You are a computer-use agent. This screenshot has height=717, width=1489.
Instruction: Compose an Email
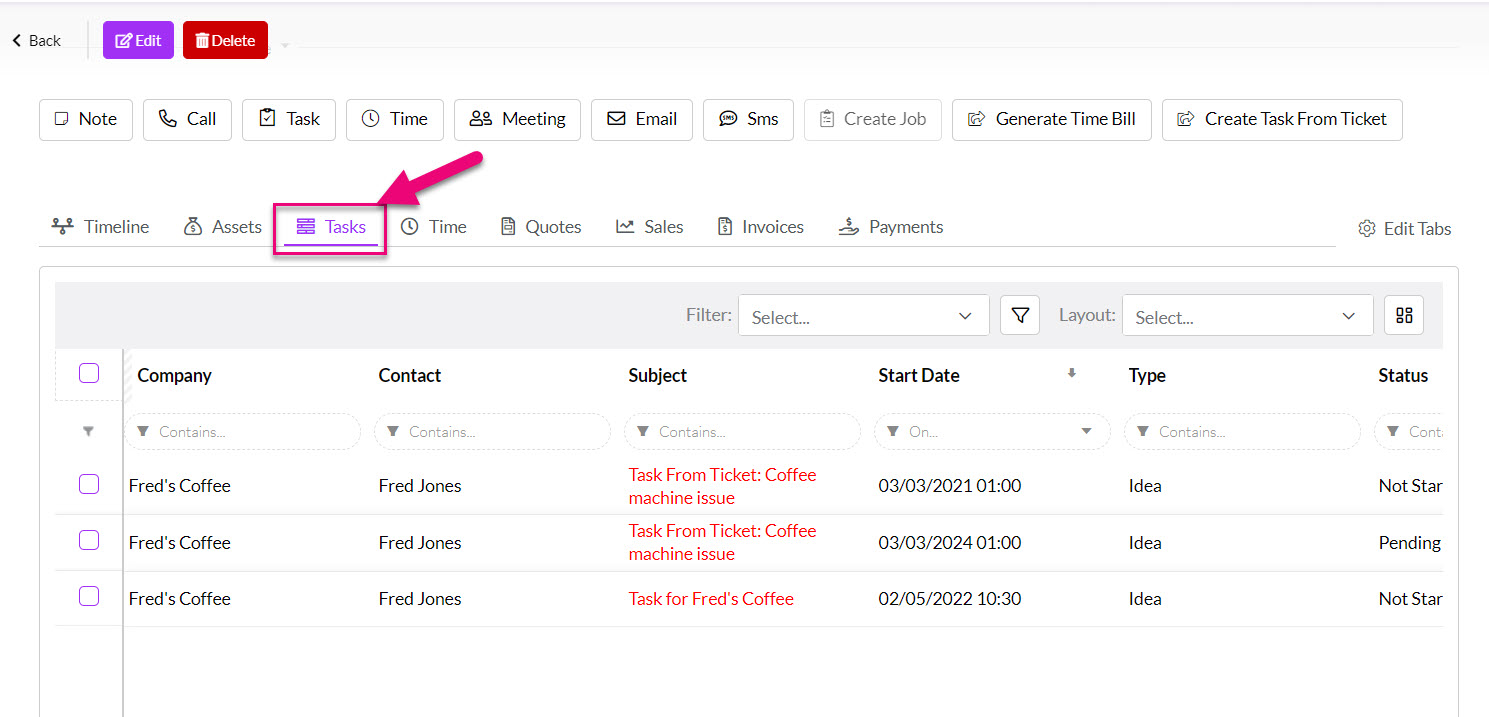642,119
